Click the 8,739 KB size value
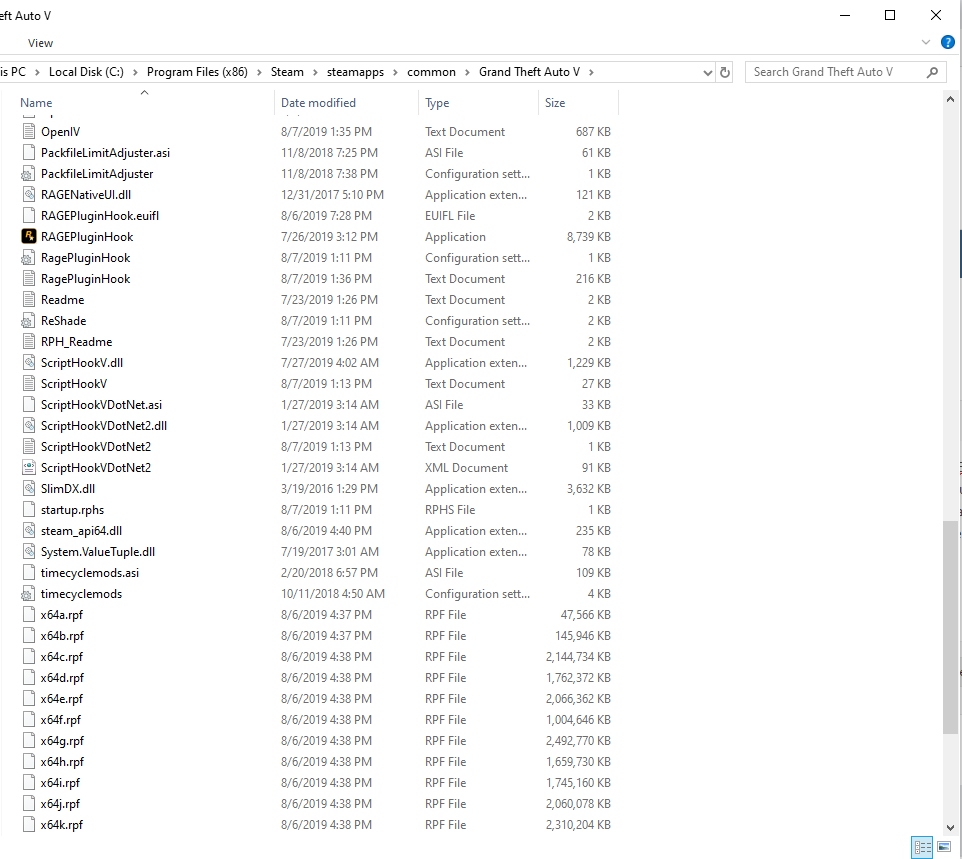 click(588, 237)
